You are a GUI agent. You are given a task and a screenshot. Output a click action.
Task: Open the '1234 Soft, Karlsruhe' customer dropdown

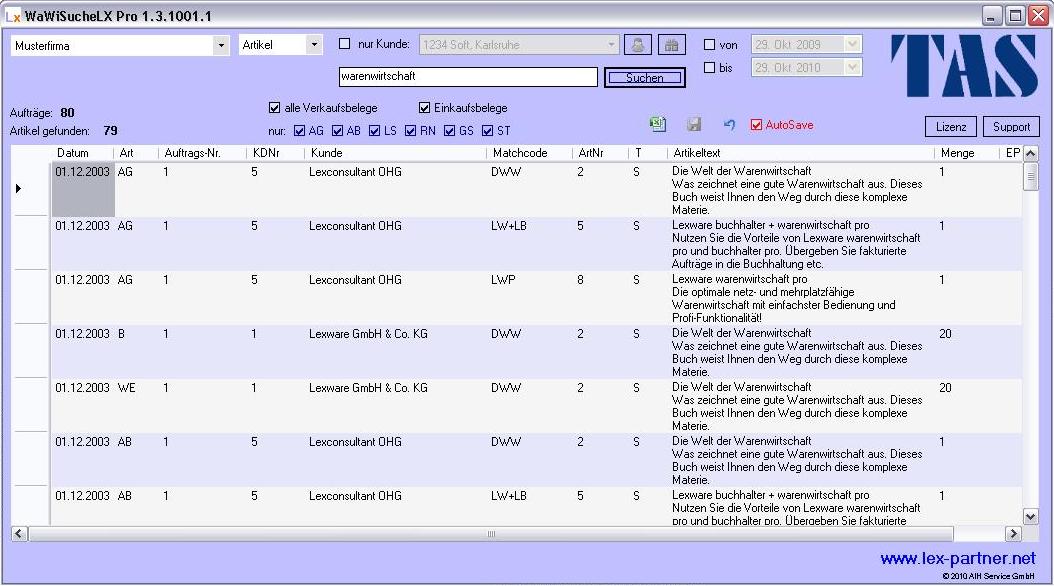pos(611,44)
